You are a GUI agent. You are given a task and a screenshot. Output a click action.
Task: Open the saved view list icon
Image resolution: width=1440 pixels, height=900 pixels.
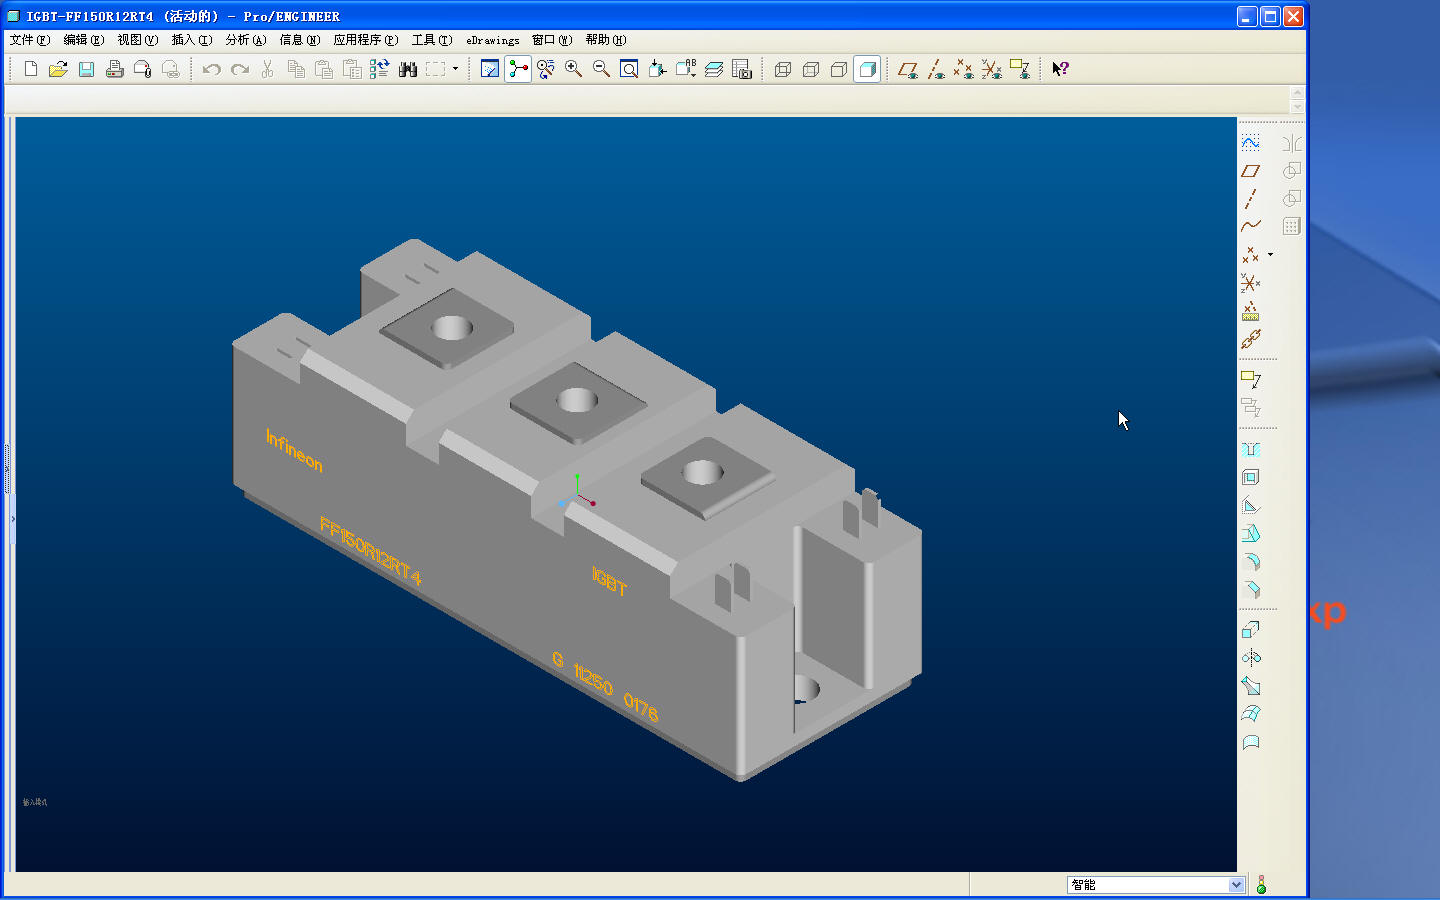pyautogui.click(x=685, y=69)
